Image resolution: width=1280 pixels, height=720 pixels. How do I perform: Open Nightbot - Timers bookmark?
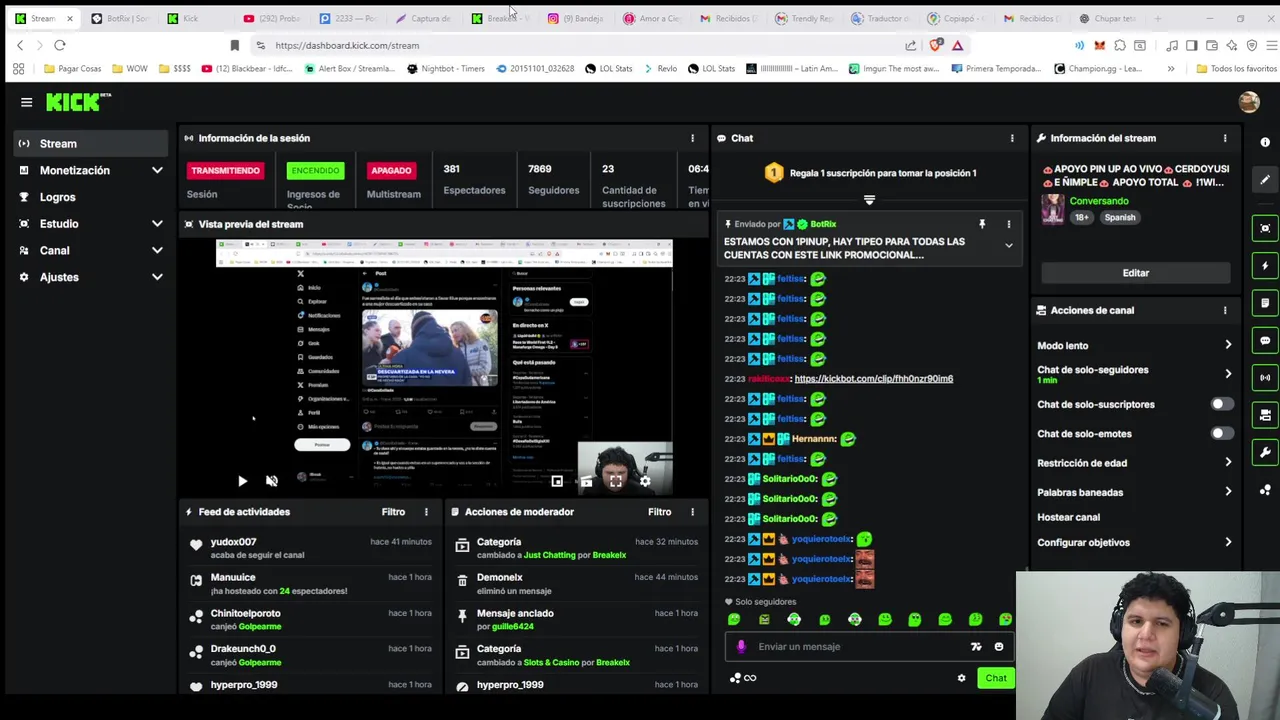pos(446,69)
